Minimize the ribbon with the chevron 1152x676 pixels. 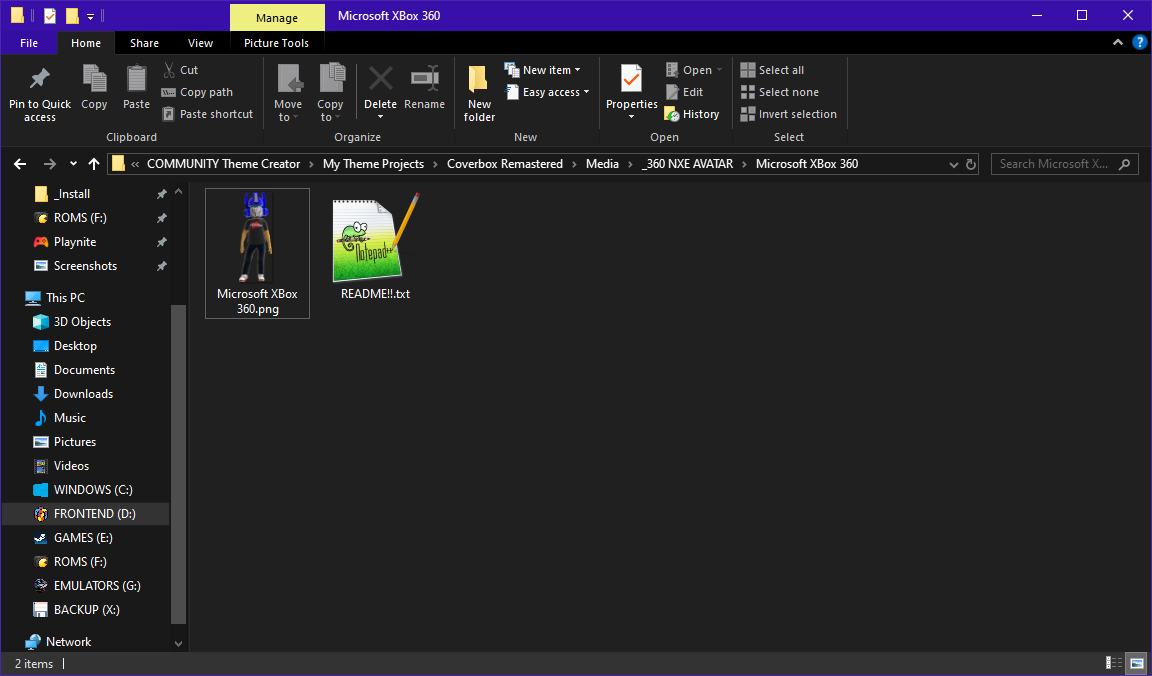coord(1117,43)
